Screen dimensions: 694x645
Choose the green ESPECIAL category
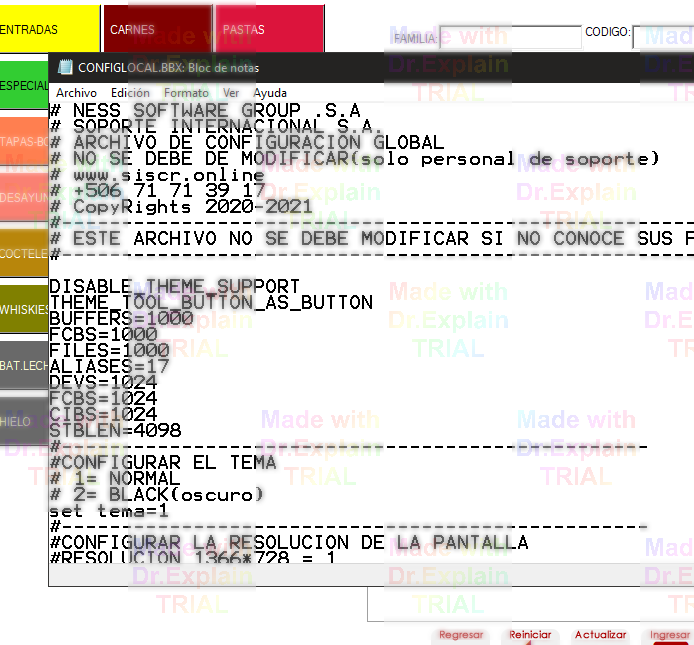click(23, 86)
